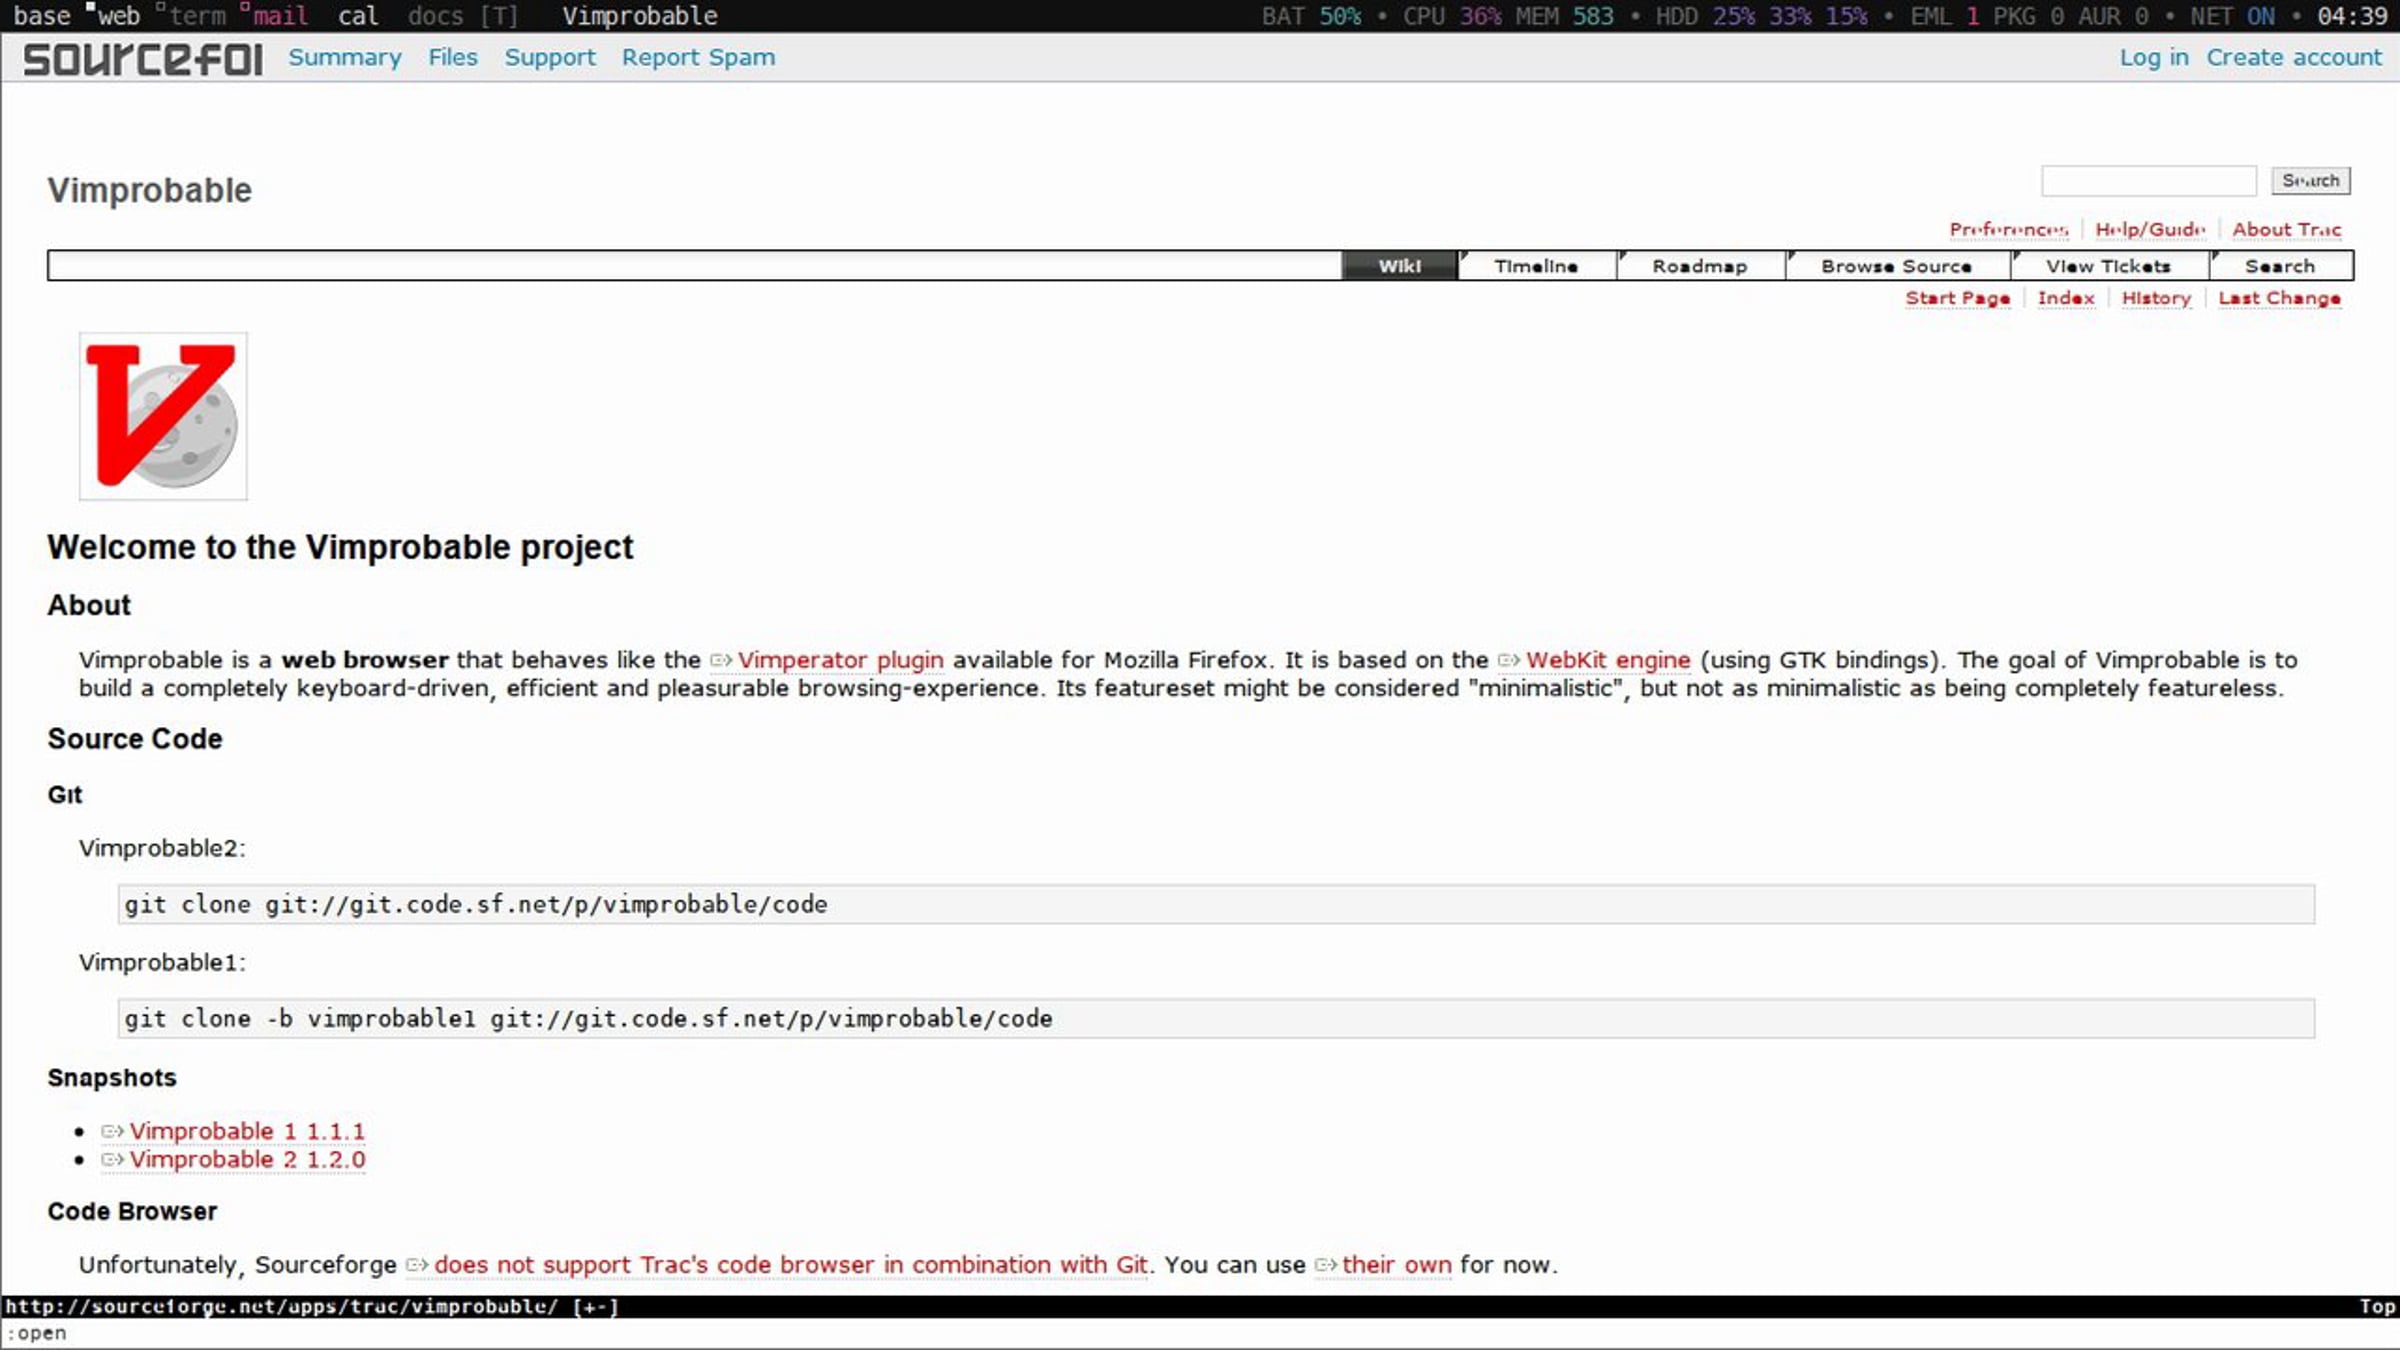Select the Wiki tab
This screenshot has height=1350, width=2400.
click(x=1399, y=266)
